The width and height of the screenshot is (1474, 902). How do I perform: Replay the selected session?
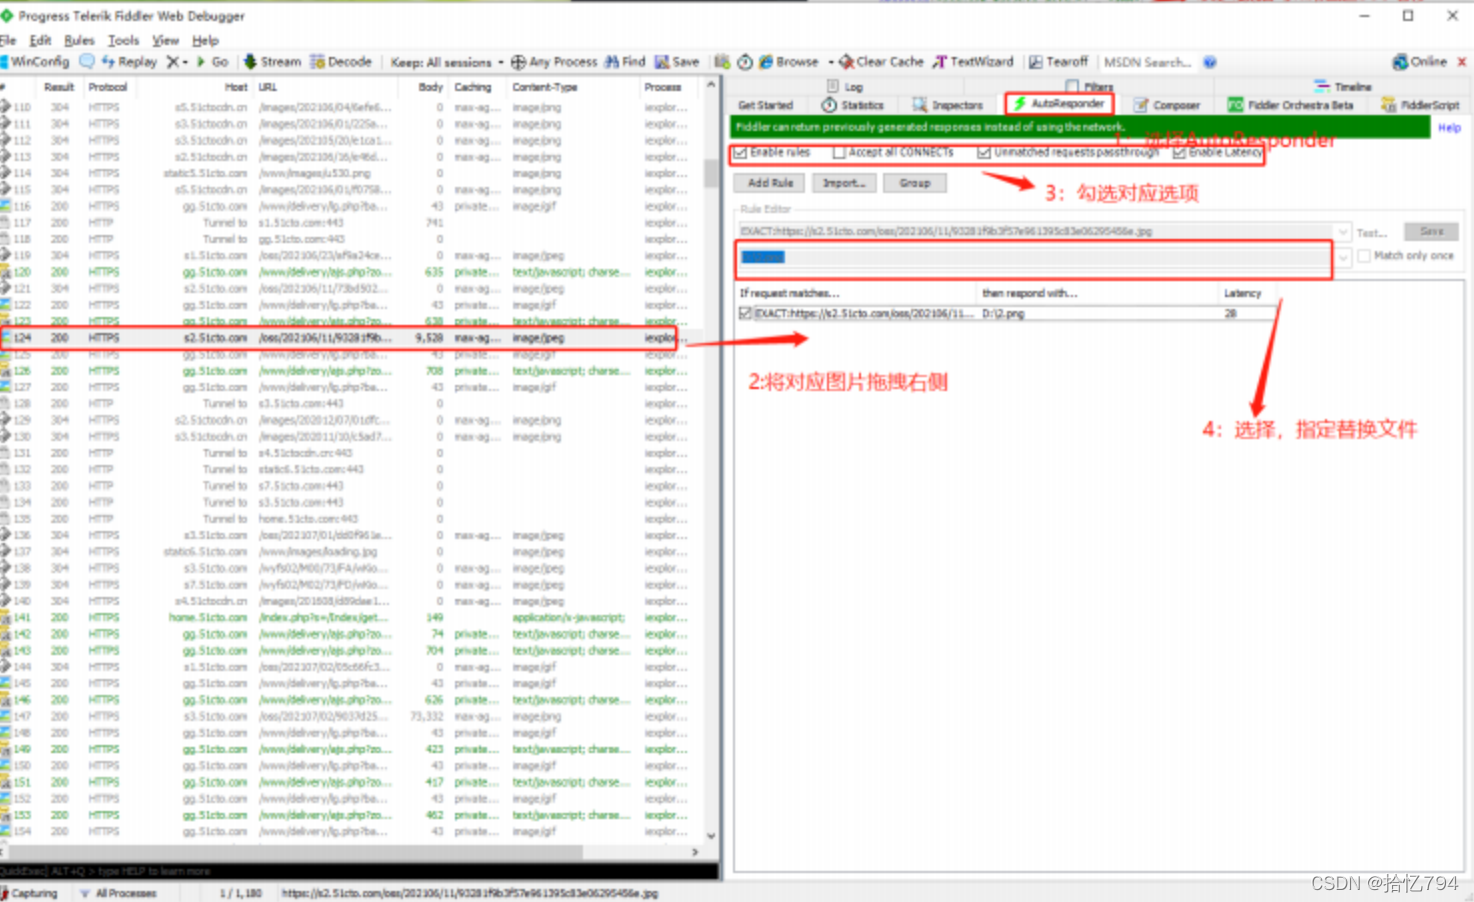129,62
